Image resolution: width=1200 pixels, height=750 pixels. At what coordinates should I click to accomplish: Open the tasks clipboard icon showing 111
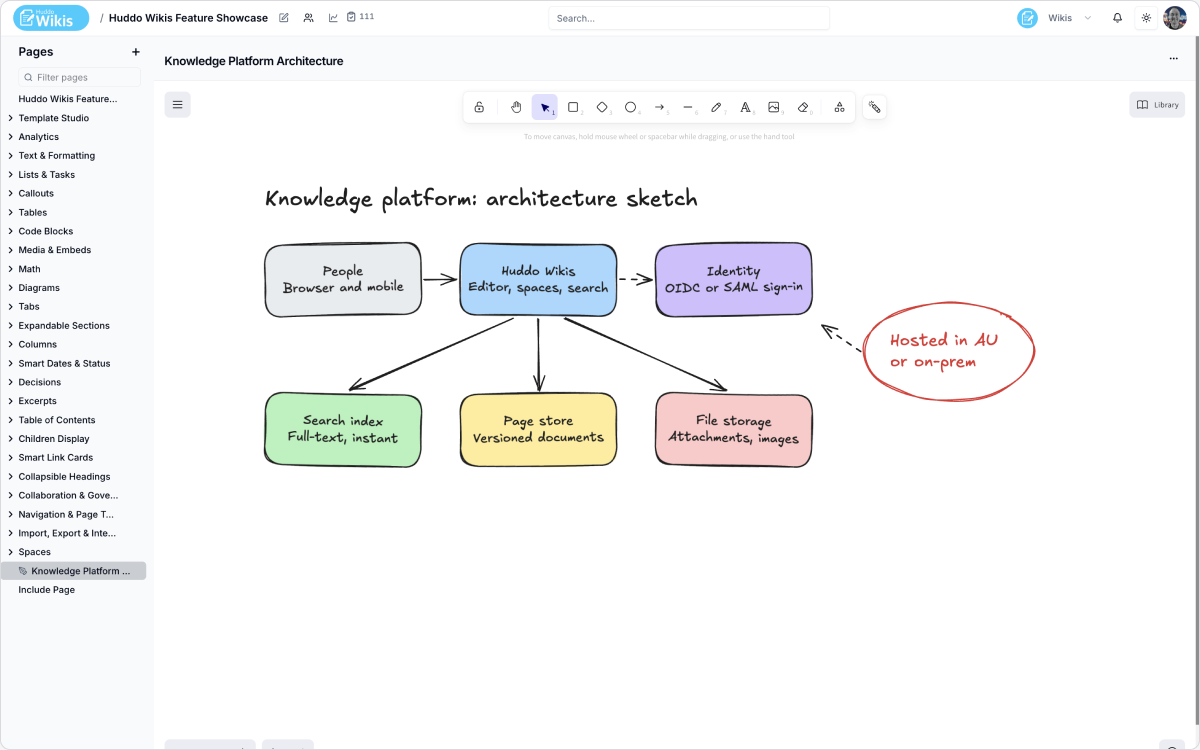pos(360,17)
